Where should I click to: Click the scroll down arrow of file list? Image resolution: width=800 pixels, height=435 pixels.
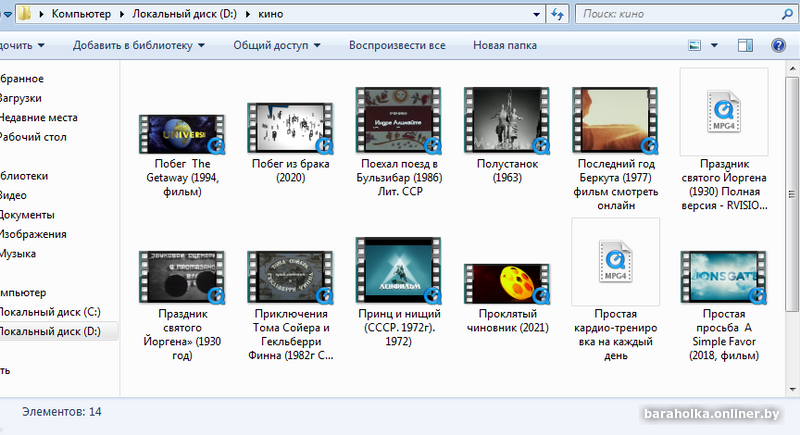tap(792, 390)
